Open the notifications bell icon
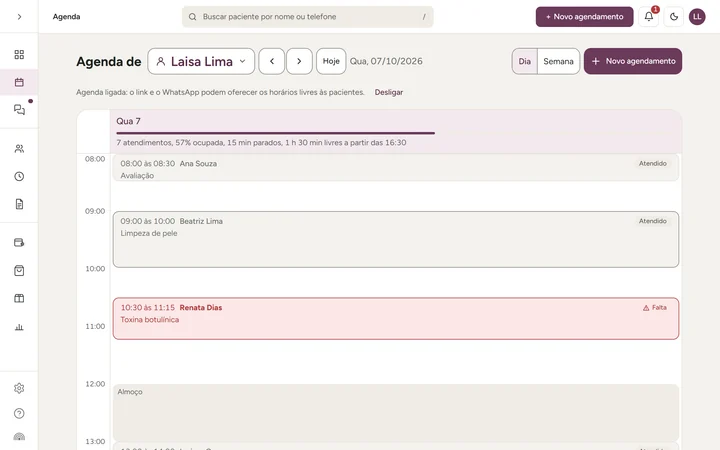 tap(648, 17)
